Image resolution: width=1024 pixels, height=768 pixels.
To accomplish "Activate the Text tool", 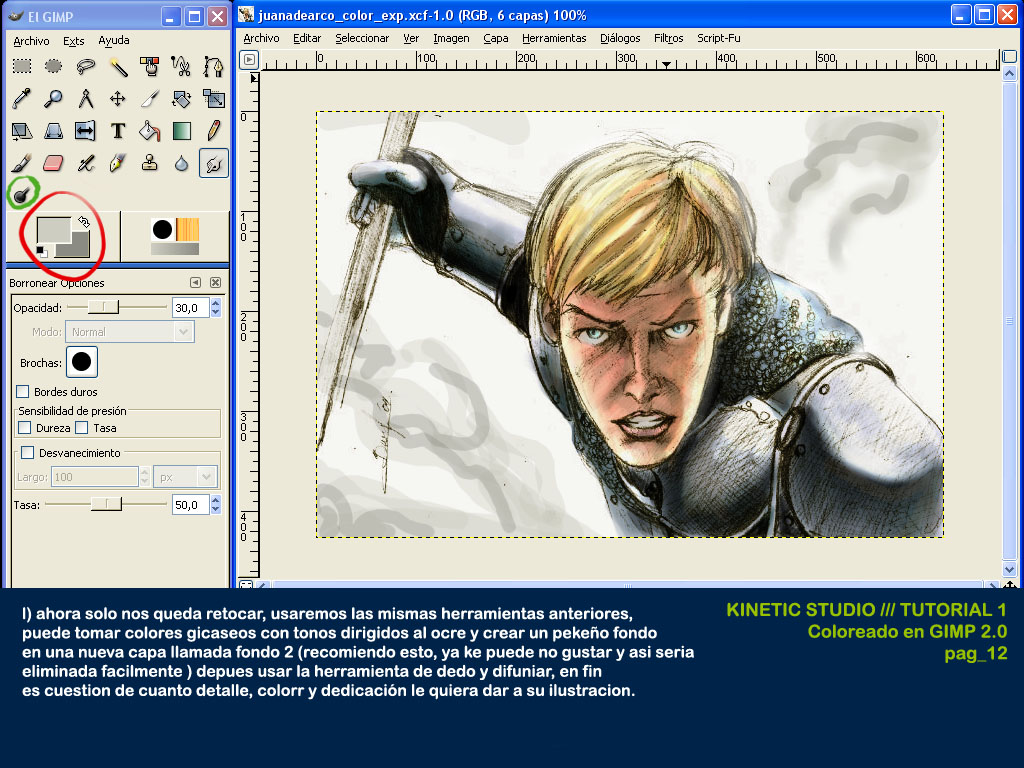I will (x=118, y=131).
